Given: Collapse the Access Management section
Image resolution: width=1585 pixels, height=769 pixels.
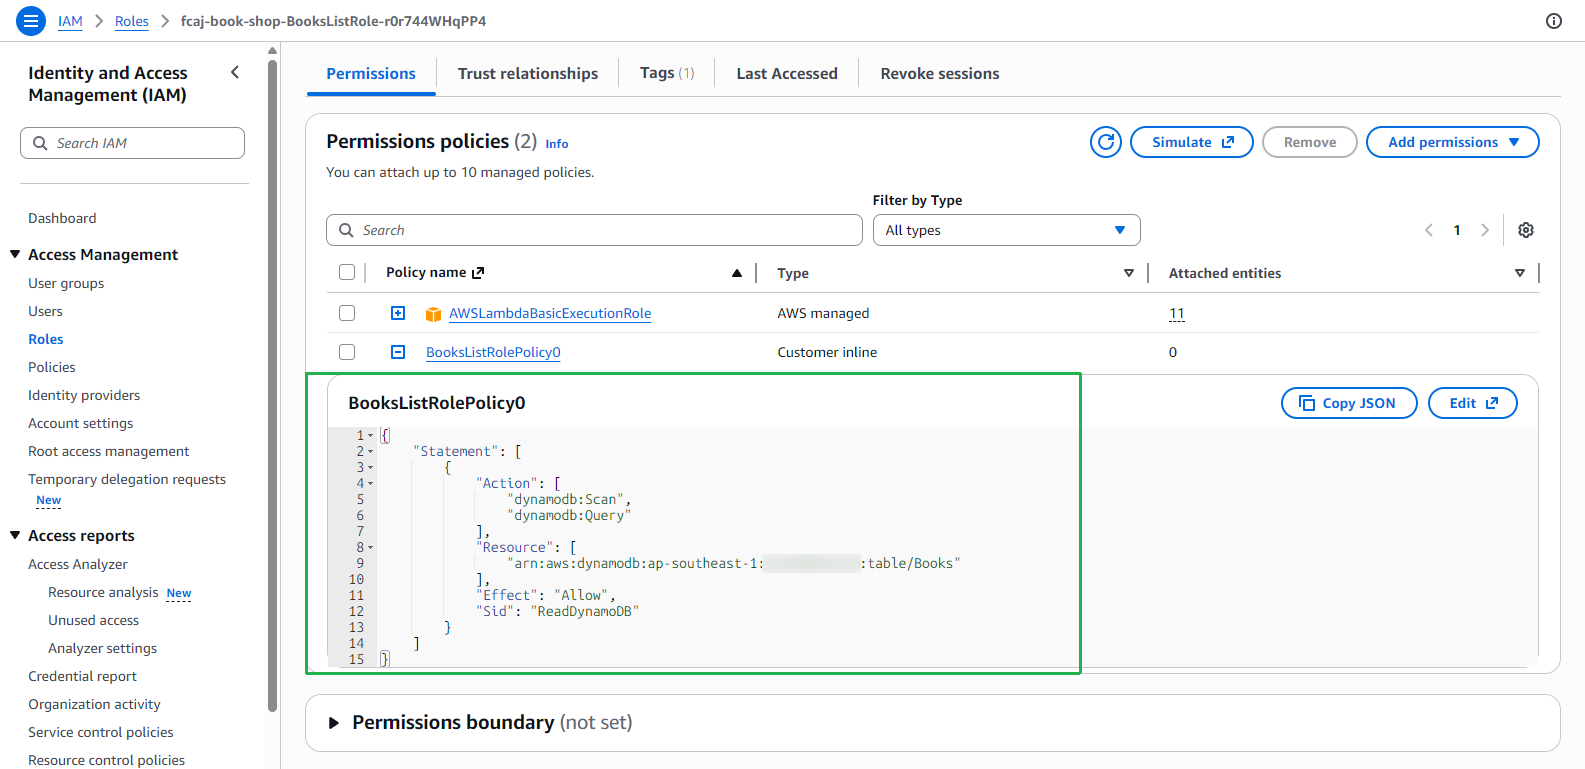Looking at the screenshot, I should (x=15, y=254).
